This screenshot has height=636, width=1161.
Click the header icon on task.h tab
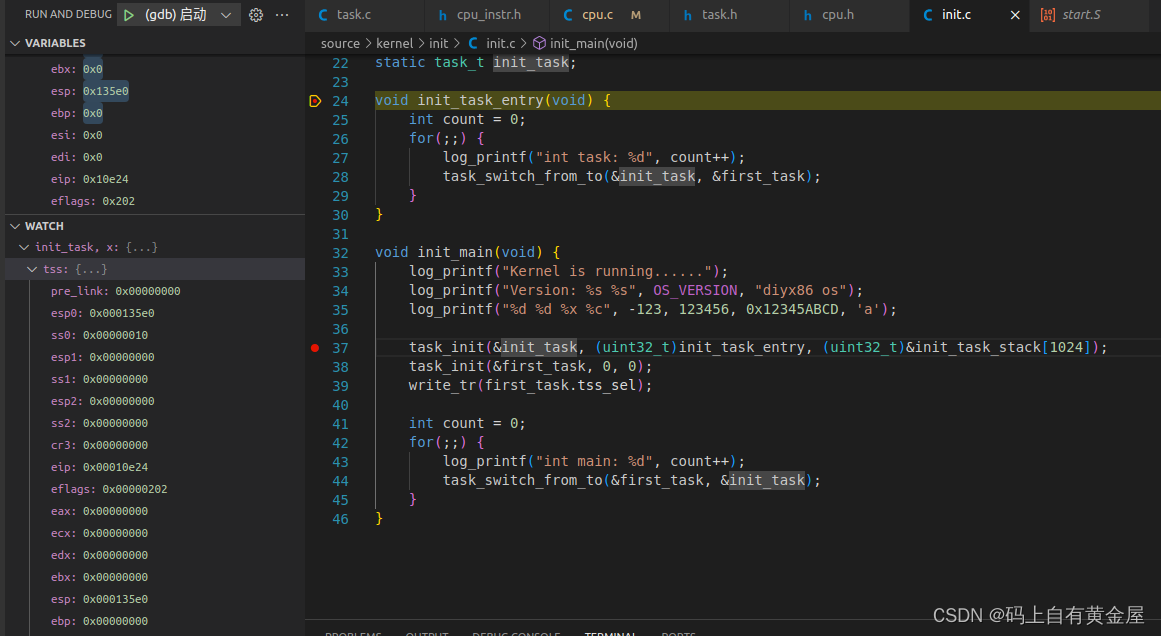[x=688, y=15]
